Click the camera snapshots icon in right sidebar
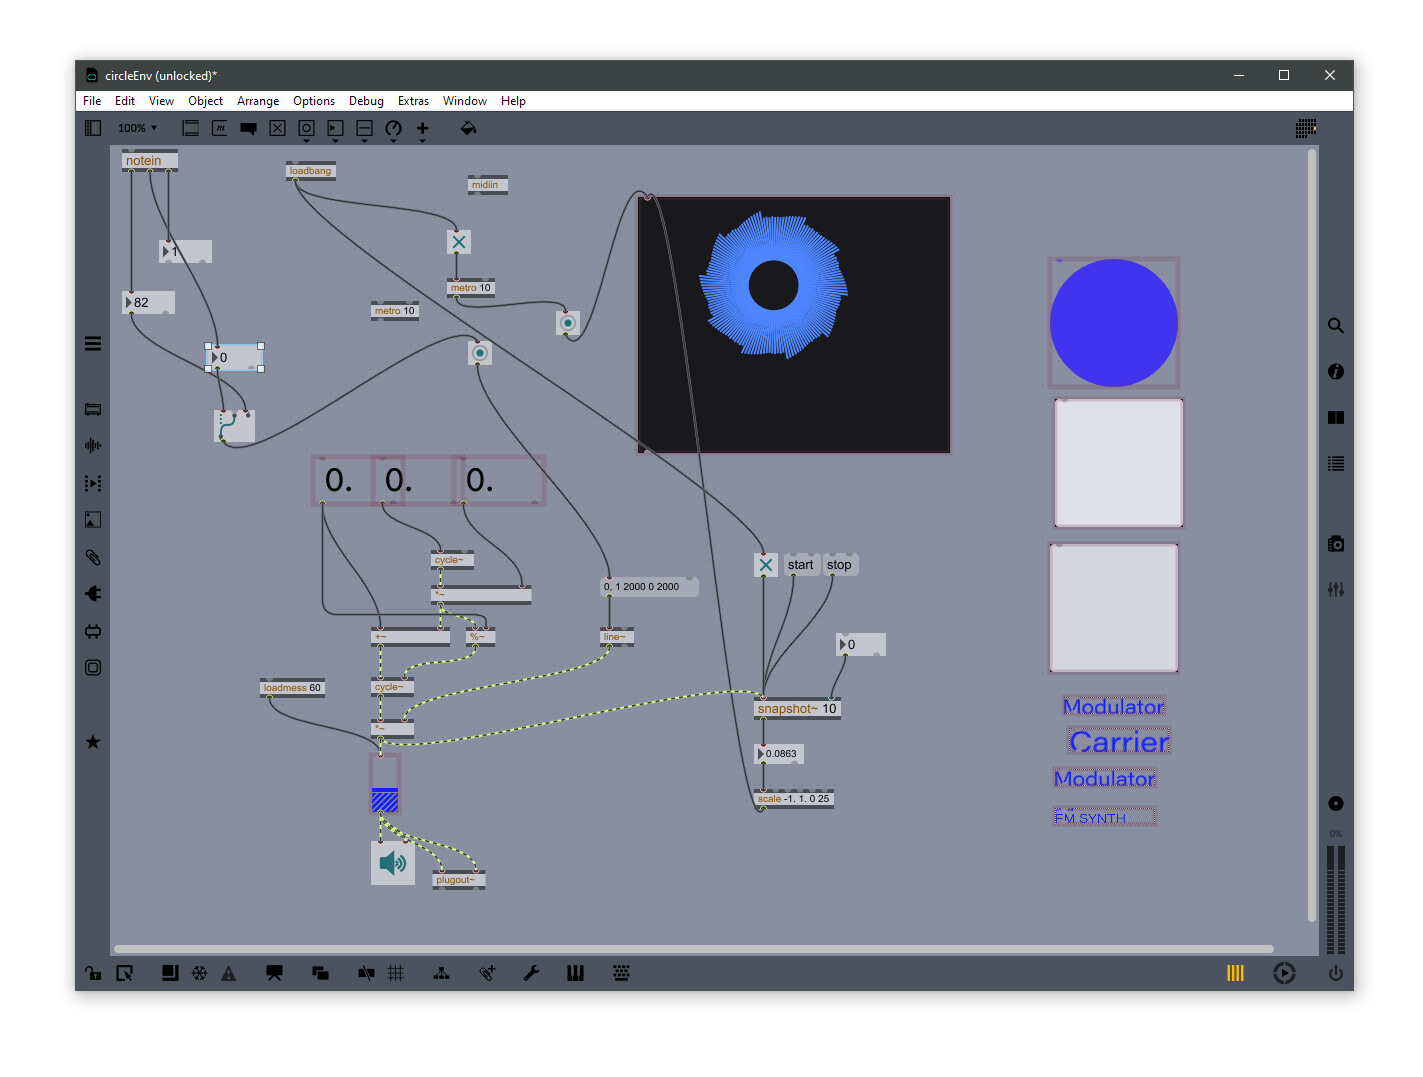This screenshot has width=1423, height=1077. pyautogui.click(x=1335, y=544)
